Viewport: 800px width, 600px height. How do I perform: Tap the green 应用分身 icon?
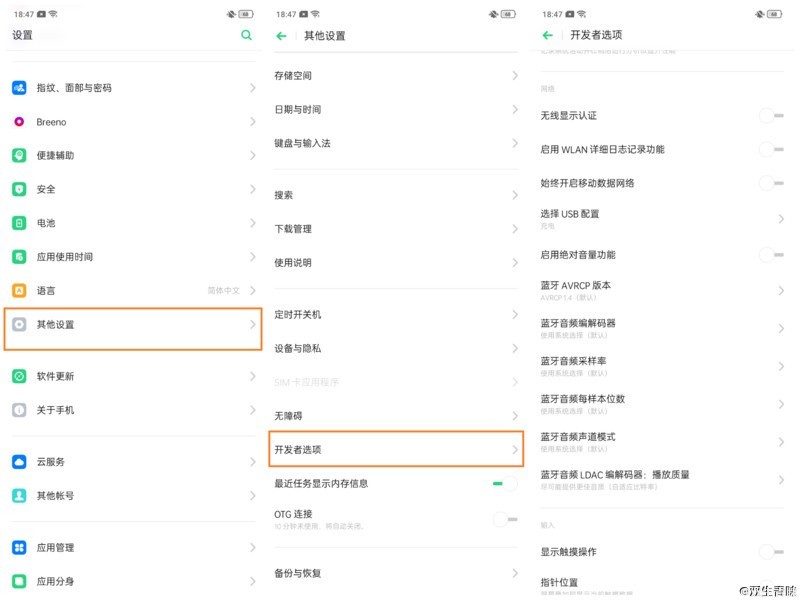point(19,581)
